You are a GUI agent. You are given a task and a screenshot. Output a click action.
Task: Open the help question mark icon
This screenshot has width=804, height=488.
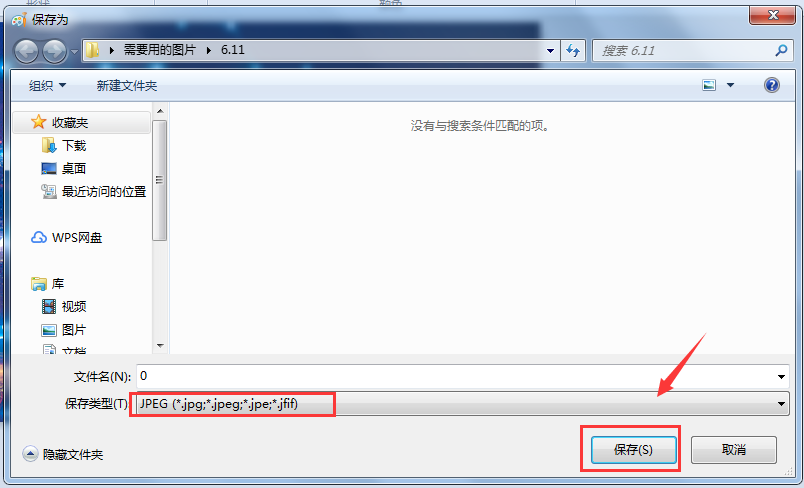[x=772, y=85]
